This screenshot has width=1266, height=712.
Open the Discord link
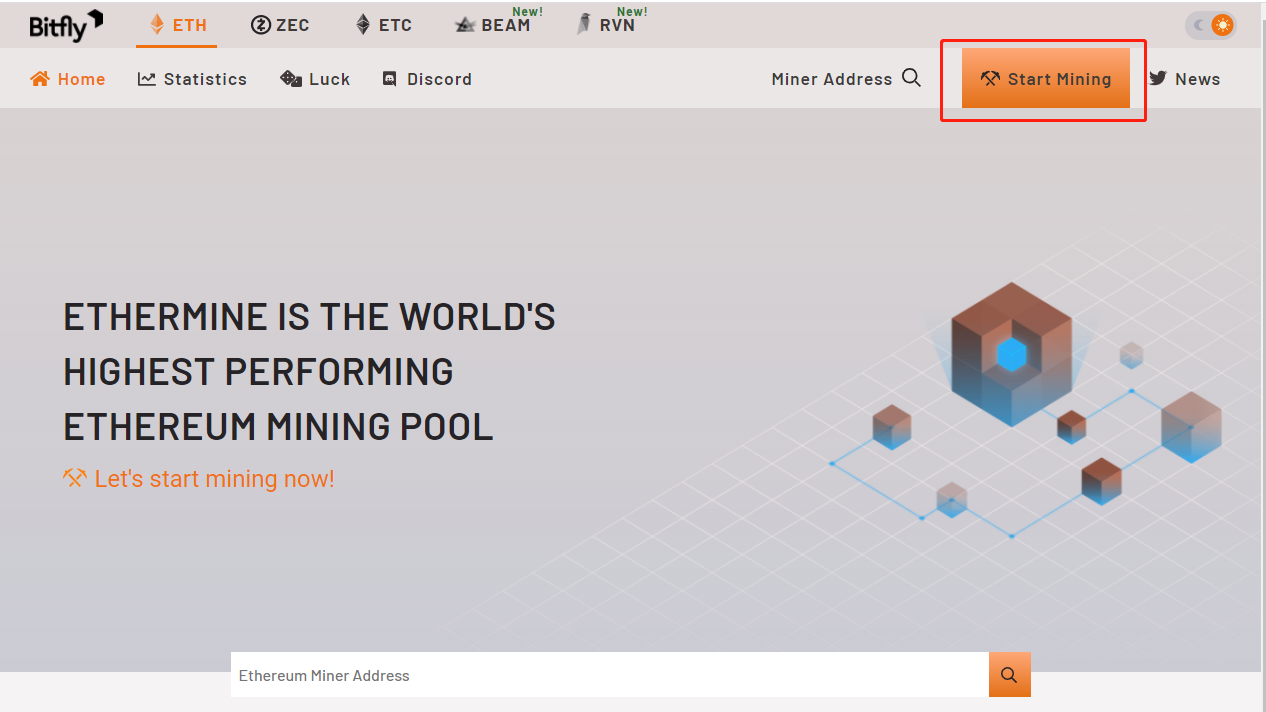point(427,79)
